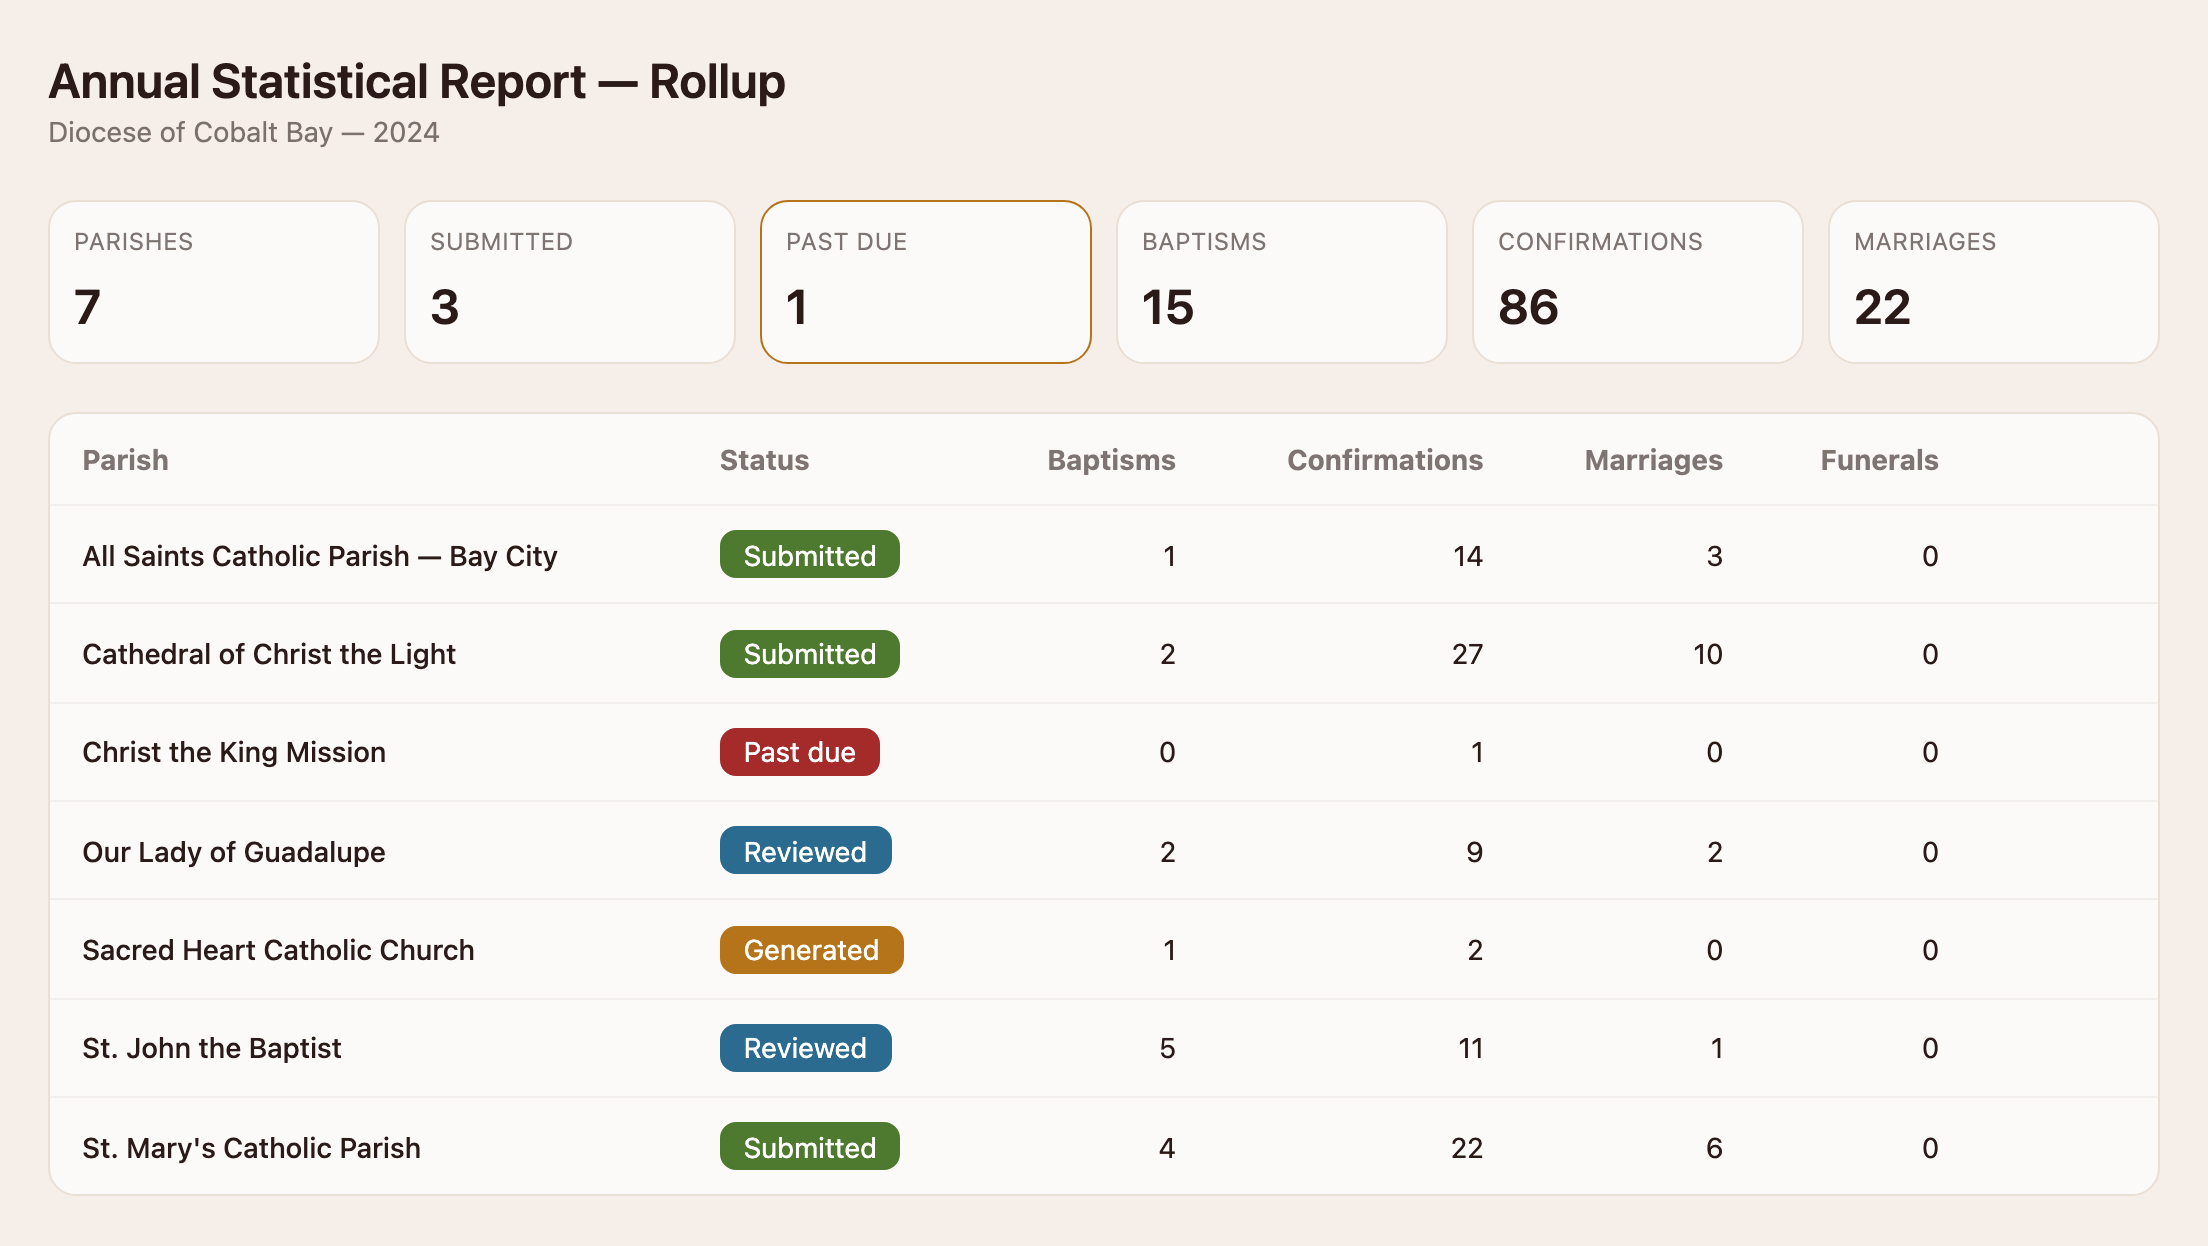Screen dimensions: 2208x1246
Task: Click Diocese of Cobalt Bay — 2024 subtitle
Action: (244, 132)
